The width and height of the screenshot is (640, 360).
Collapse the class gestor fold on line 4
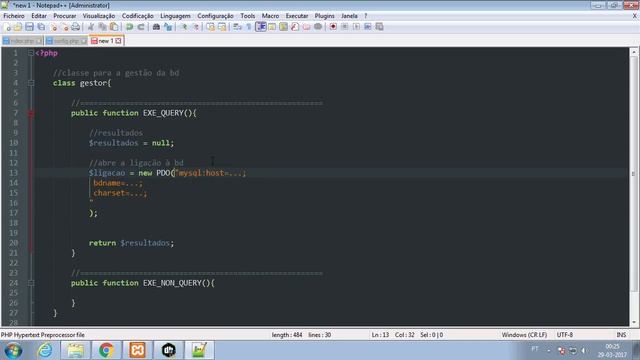click(31, 83)
